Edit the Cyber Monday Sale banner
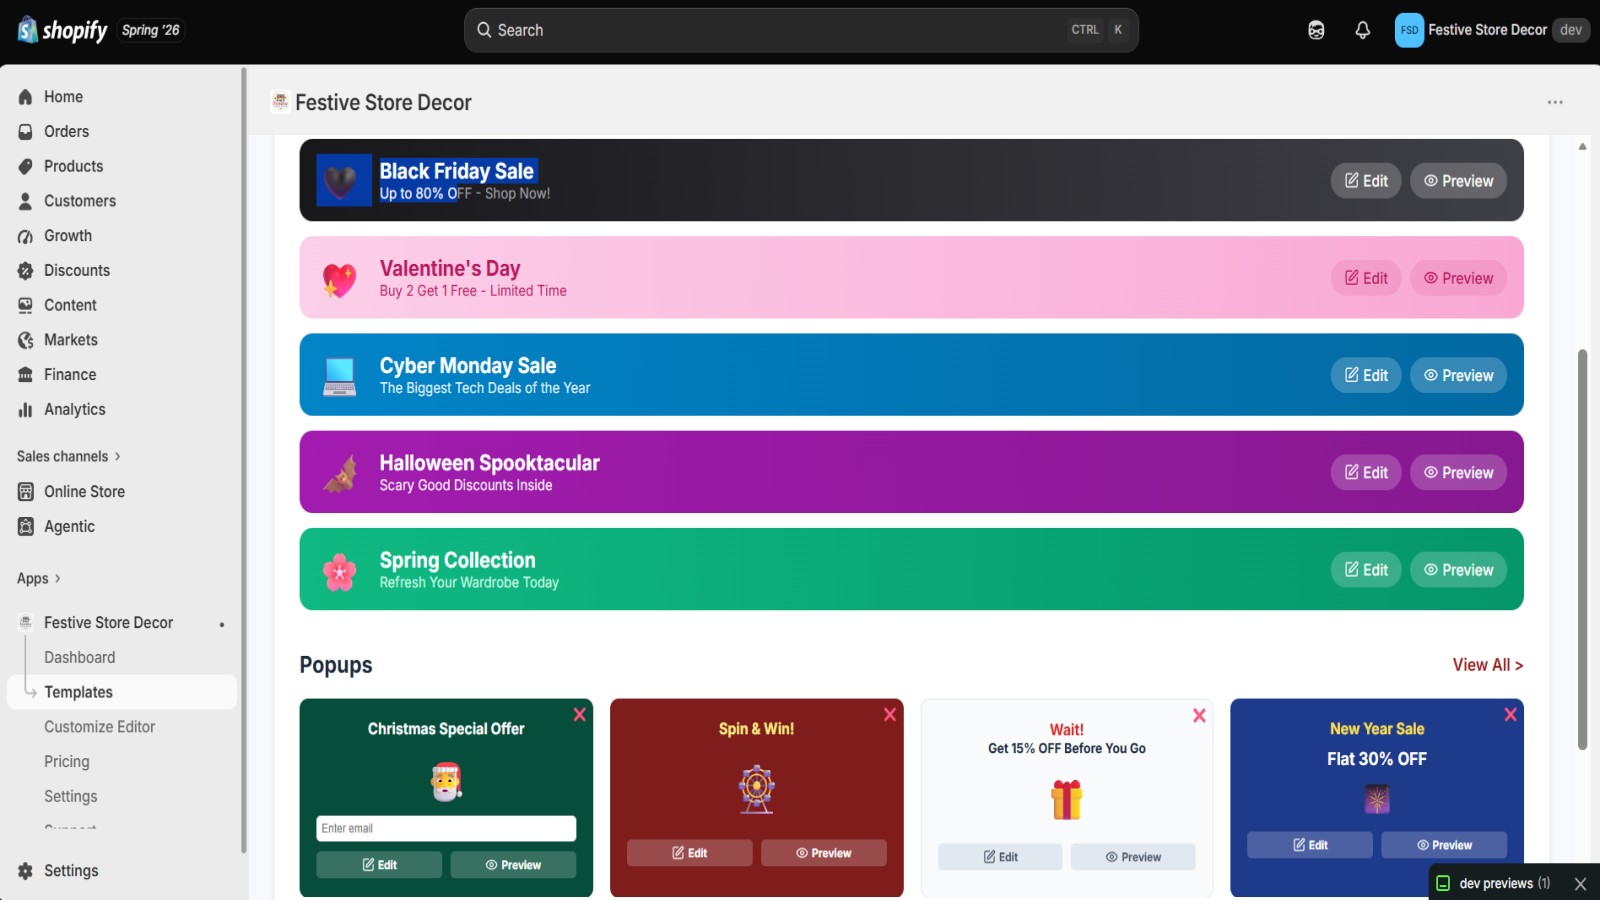Image resolution: width=1600 pixels, height=900 pixels. (1366, 375)
